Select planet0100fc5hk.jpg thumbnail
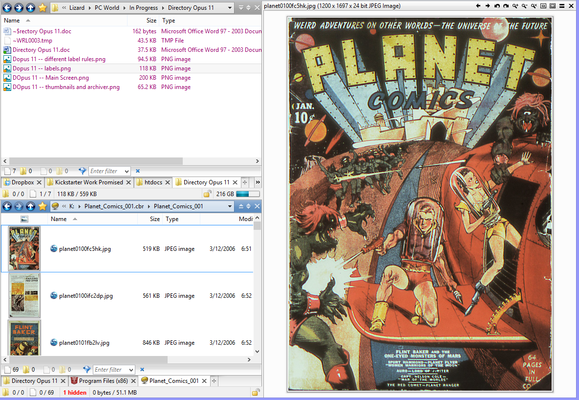The width and height of the screenshot is (579, 400). pos(24,248)
